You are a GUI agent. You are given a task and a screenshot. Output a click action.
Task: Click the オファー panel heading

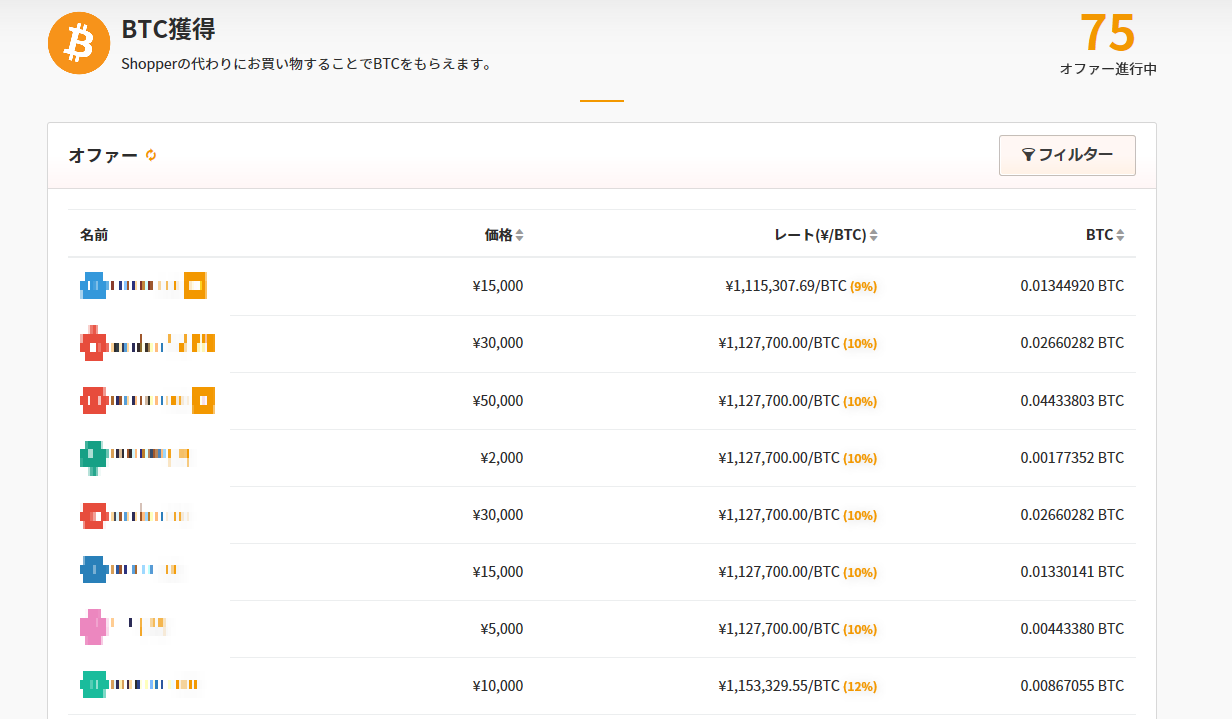pyautogui.click(x=103, y=155)
